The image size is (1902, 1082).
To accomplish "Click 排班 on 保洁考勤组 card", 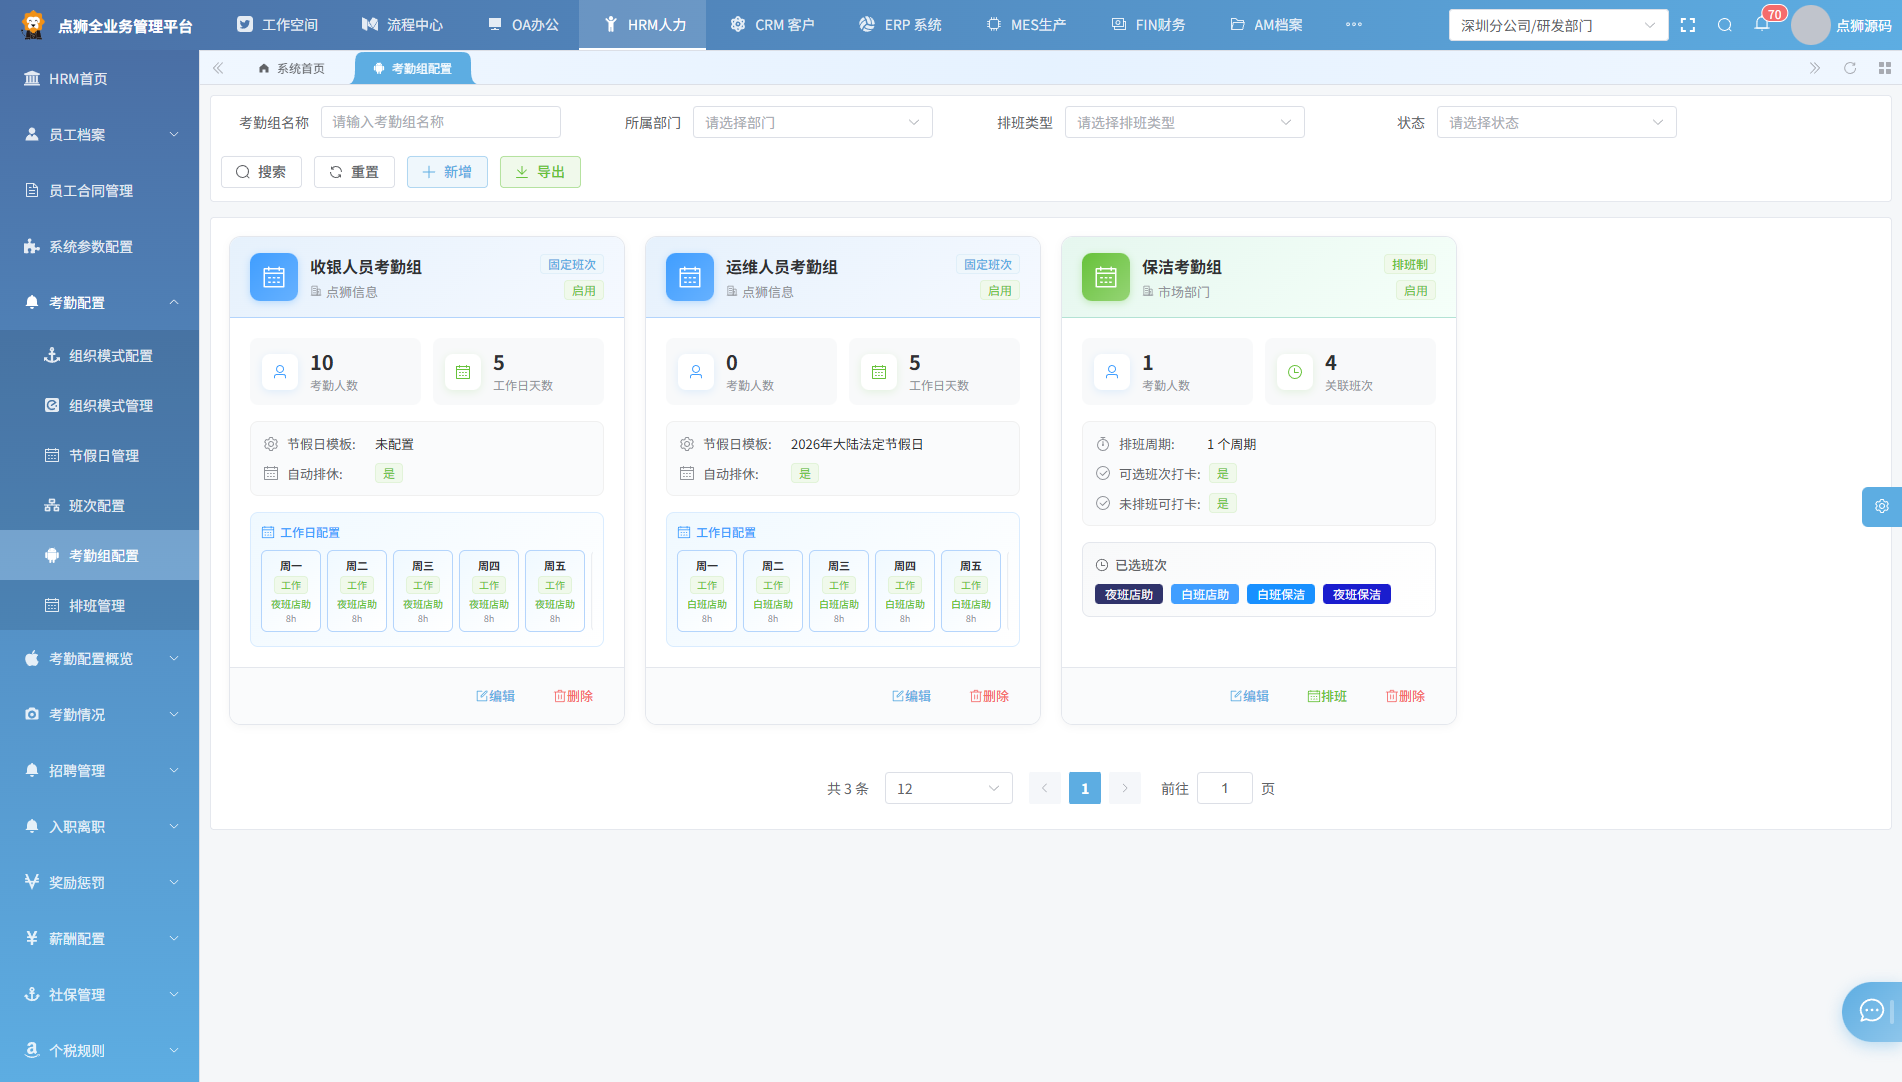I will click(x=1327, y=696).
